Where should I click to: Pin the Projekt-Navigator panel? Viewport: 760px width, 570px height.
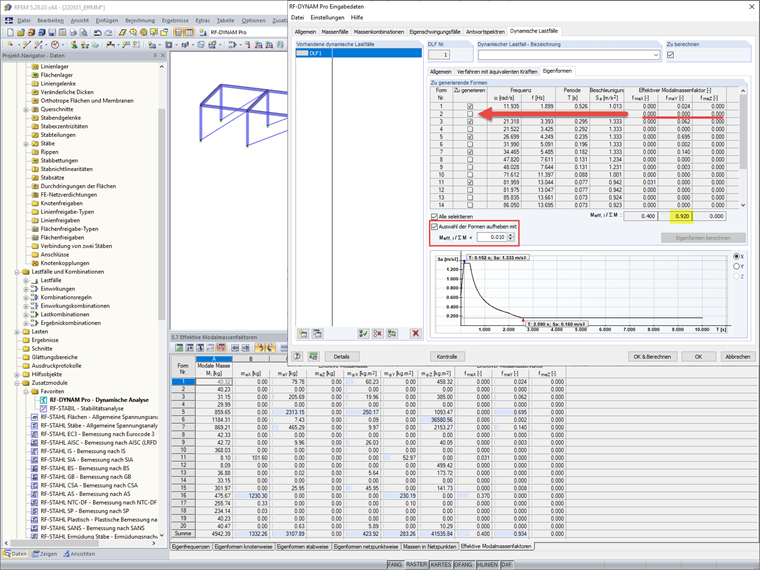tap(155, 55)
